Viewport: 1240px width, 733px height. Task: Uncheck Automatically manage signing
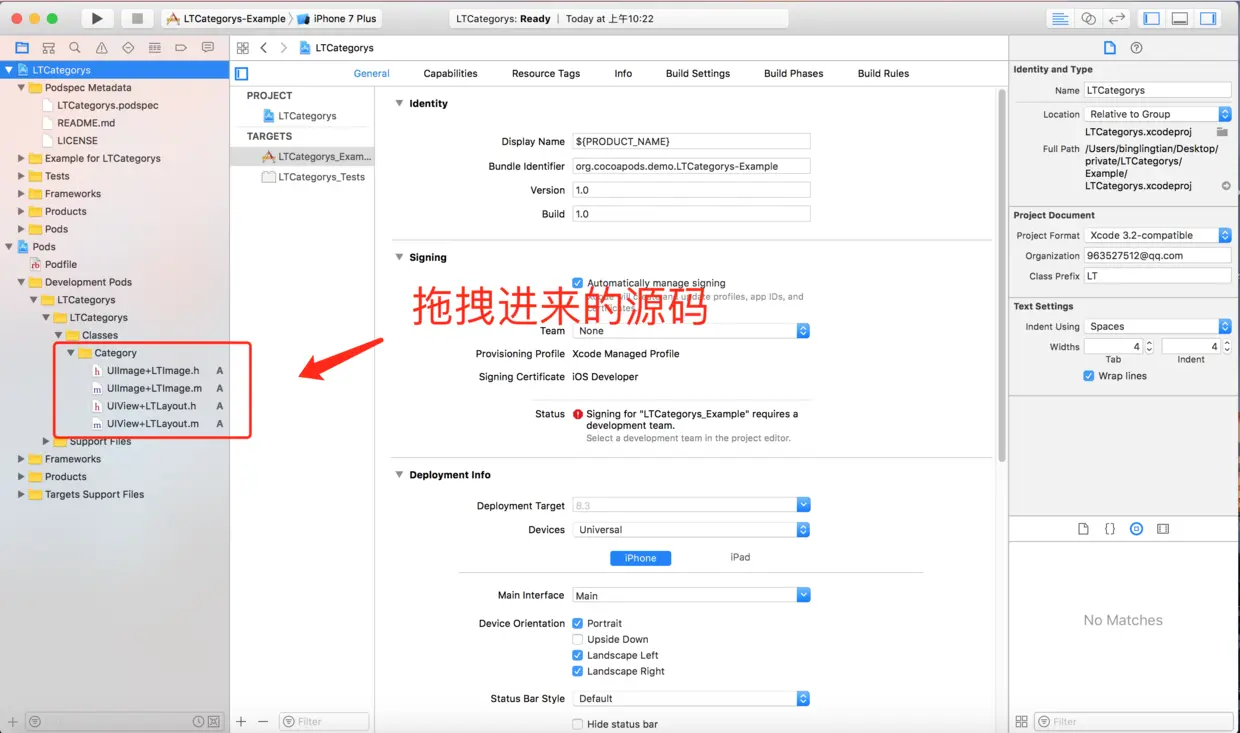pyautogui.click(x=577, y=283)
